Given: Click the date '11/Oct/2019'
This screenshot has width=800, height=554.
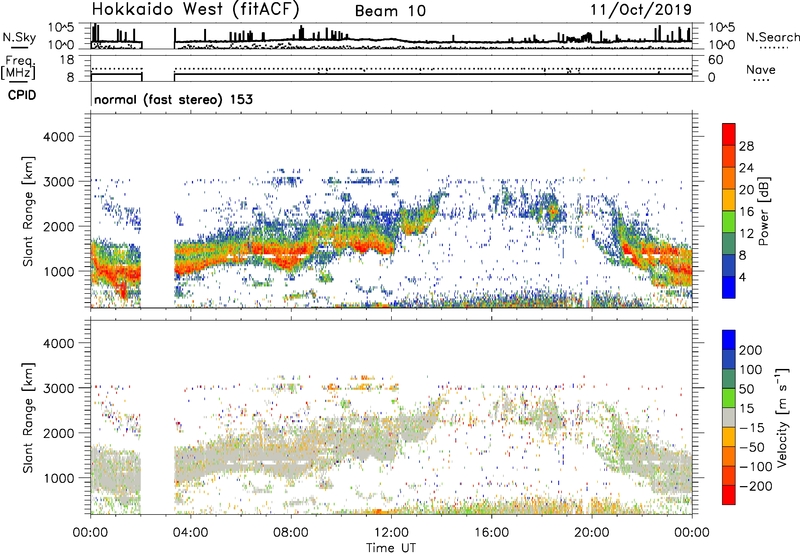Looking at the screenshot, I should click(641, 10).
